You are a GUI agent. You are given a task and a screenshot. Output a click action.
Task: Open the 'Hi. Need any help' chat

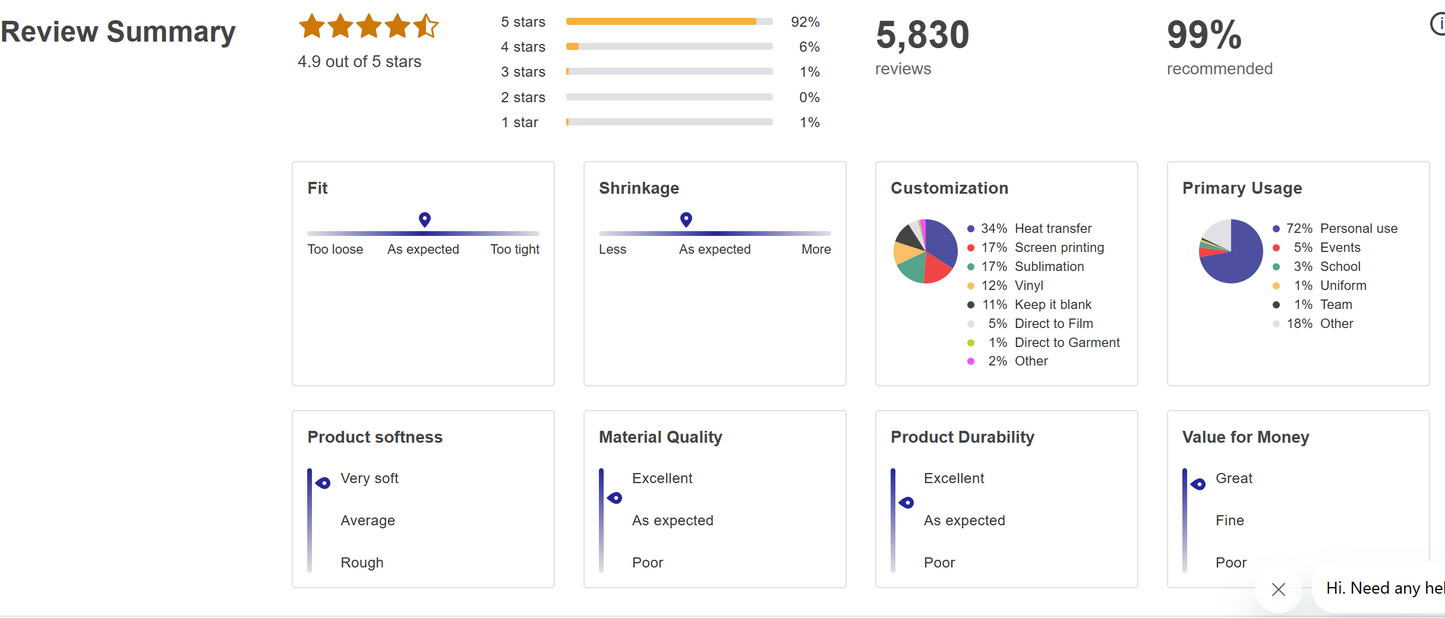[x=1383, y=588]
